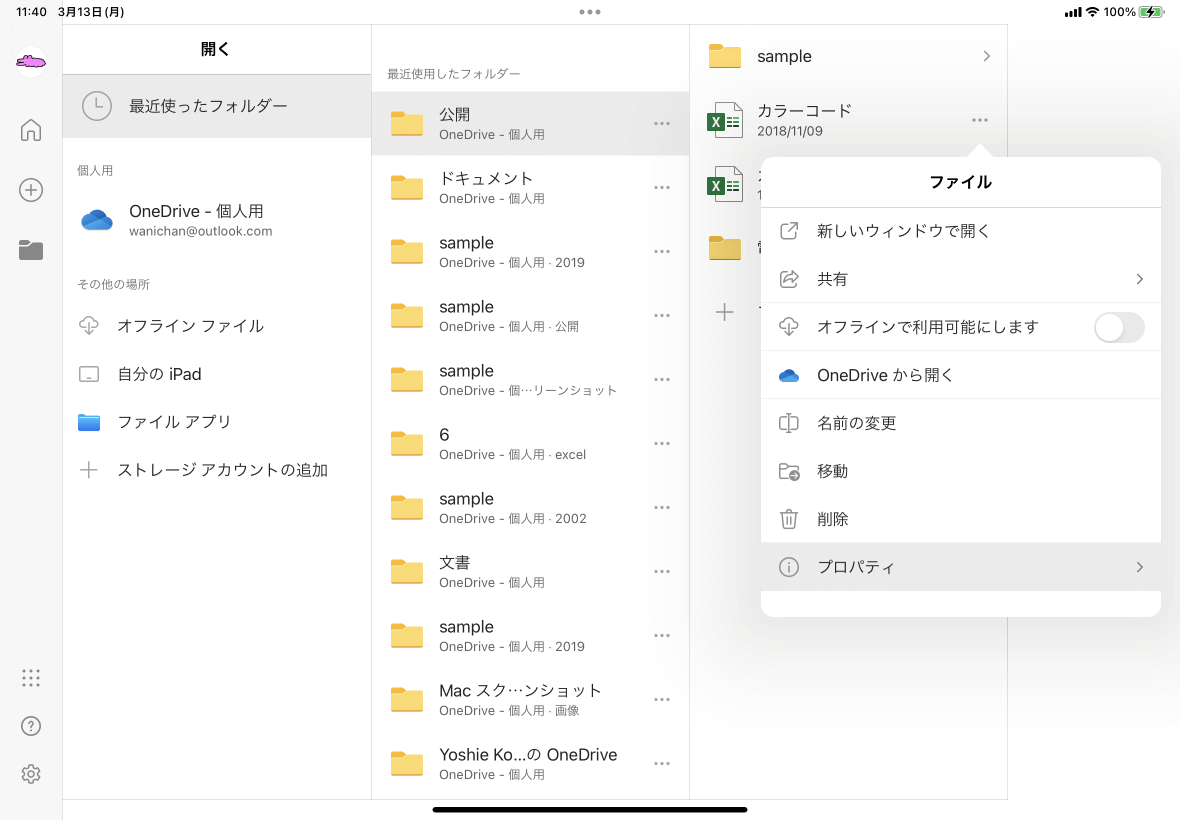This screenshot has height=820, width=1180.
Task: Select 新しいウィンドウで開く menu entry
Action: [903, 231]
